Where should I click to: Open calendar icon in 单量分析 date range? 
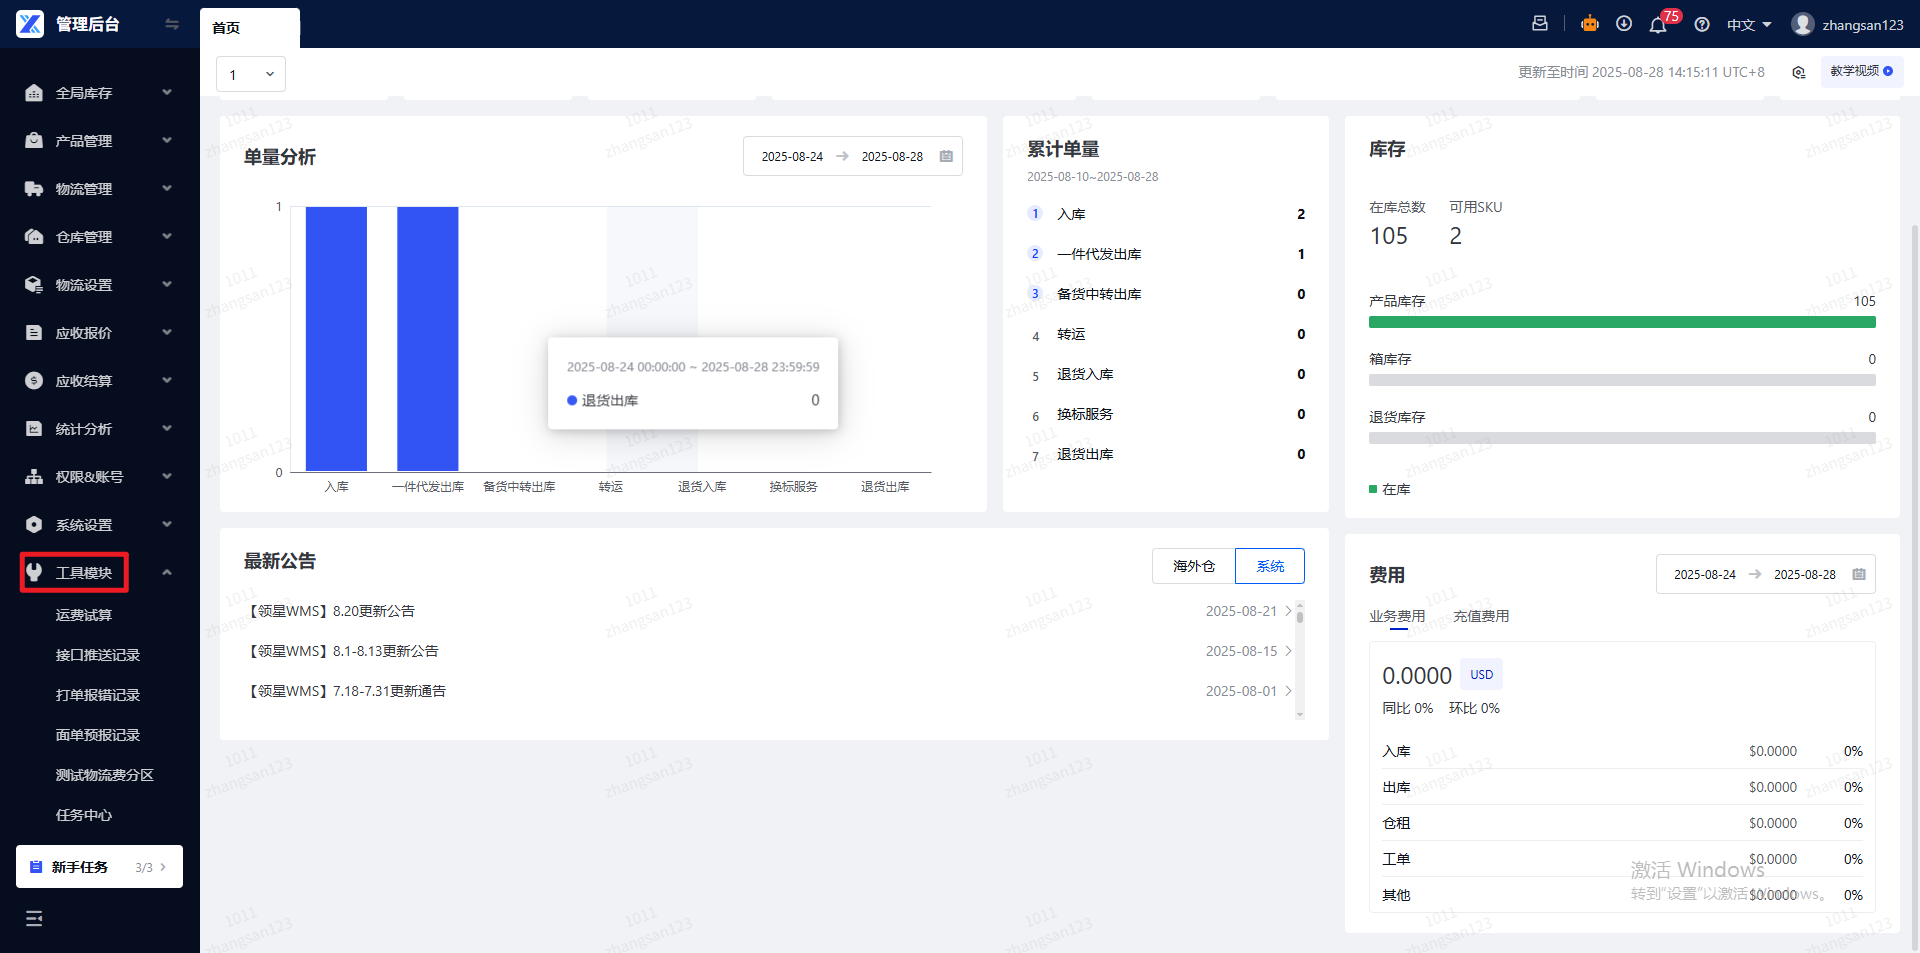(946, 157)
